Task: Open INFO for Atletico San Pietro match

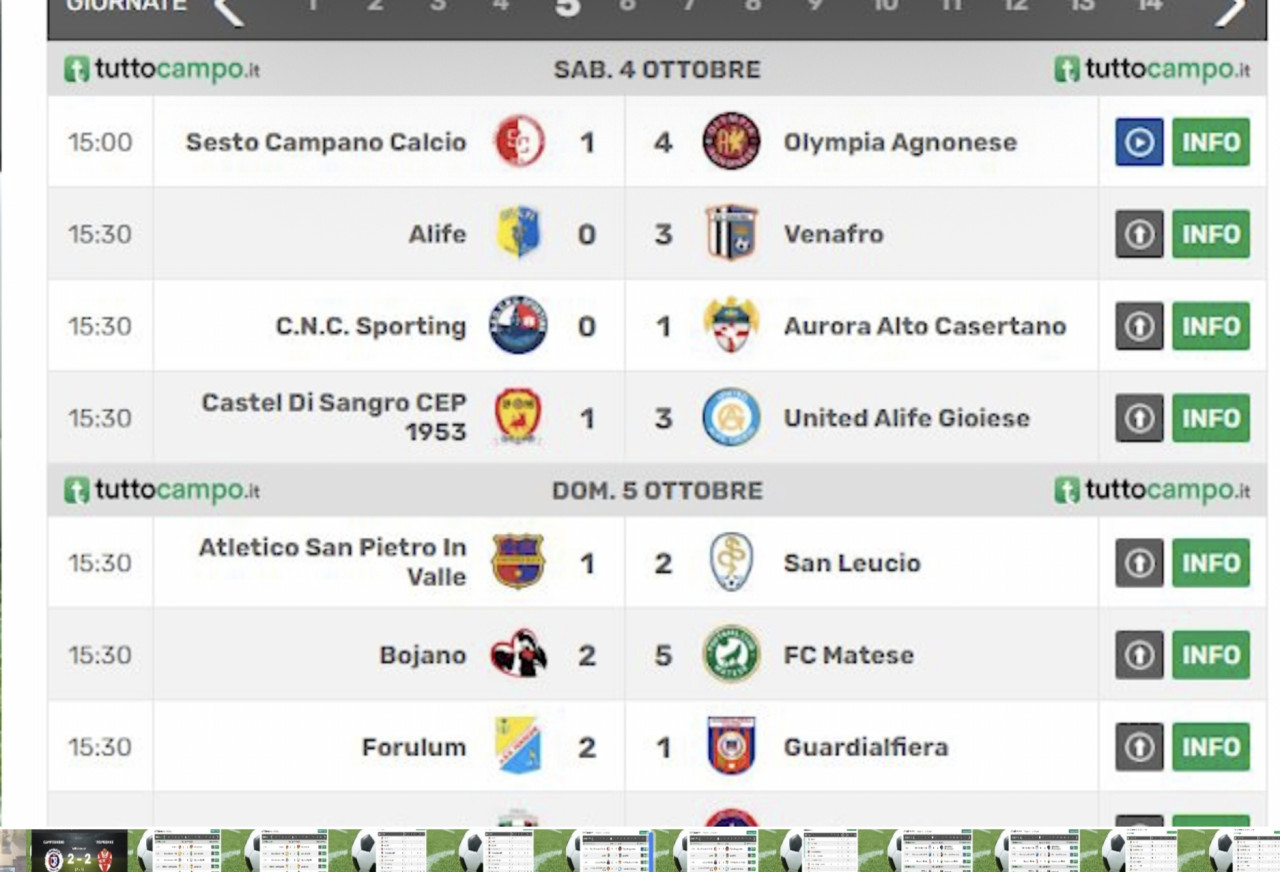Action: tap(1210, 563)
